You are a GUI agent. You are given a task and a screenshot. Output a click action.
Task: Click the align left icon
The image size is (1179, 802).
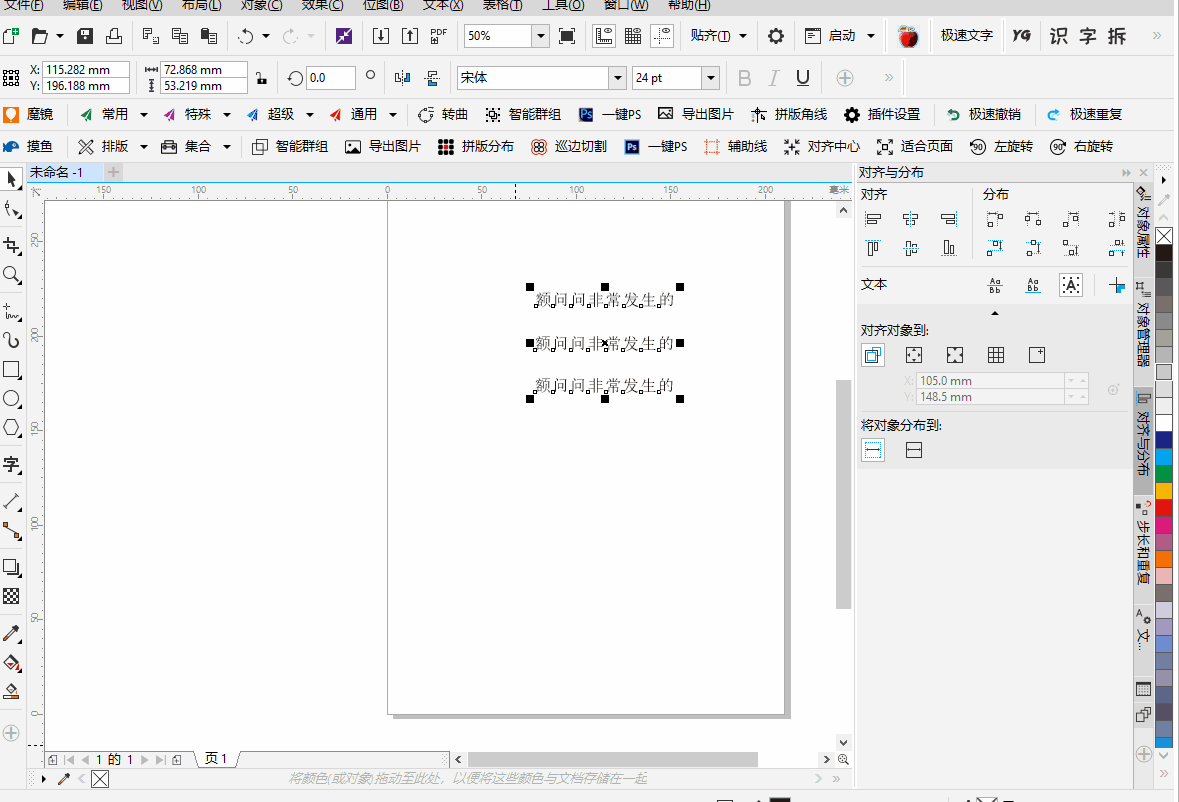coord(873,219)
